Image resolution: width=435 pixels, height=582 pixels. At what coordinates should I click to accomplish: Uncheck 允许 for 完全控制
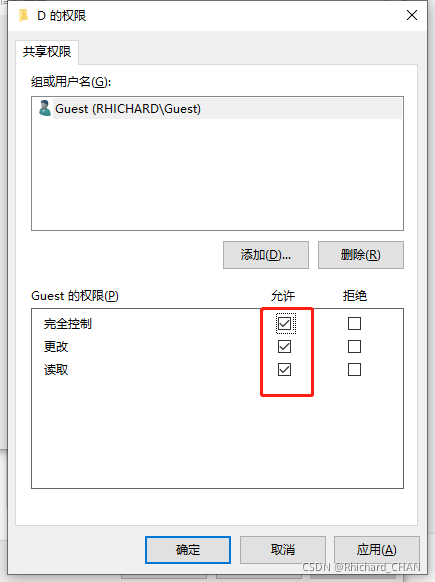coord(285,323)
